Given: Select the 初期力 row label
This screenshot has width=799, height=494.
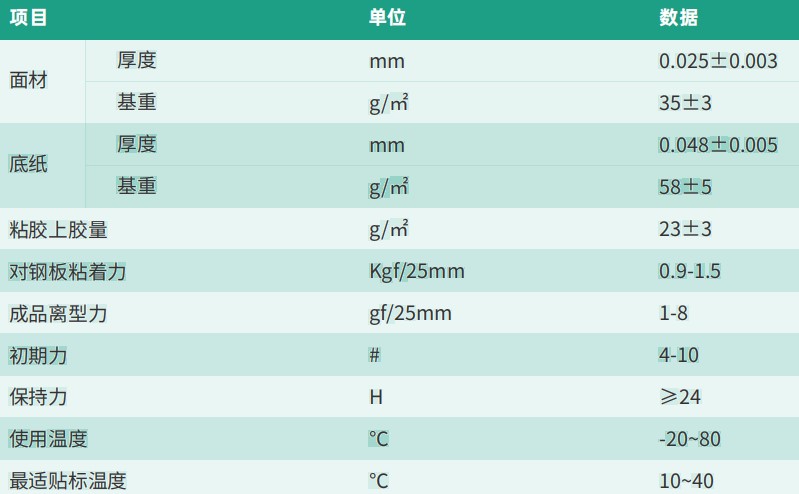Looking at the screenshot, I should [38, 355].
